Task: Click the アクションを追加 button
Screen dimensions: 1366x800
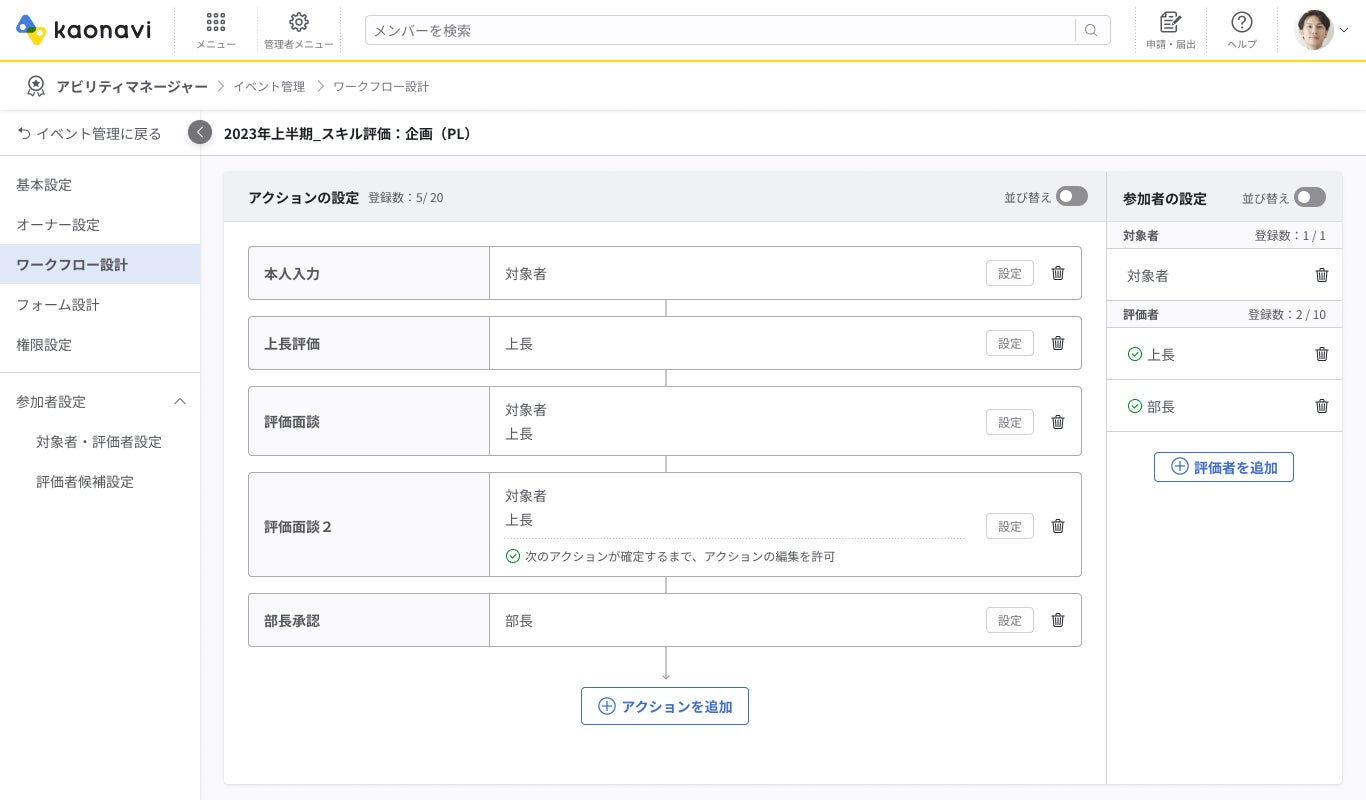Action: 665,706
